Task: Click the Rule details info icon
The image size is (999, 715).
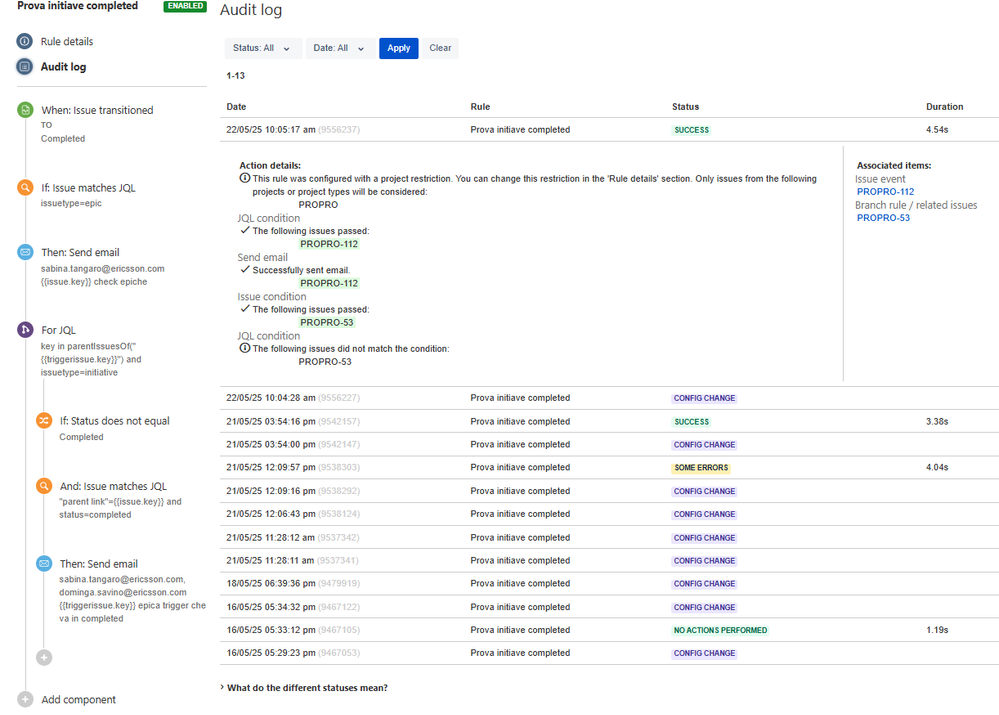Action: (24, 41)
